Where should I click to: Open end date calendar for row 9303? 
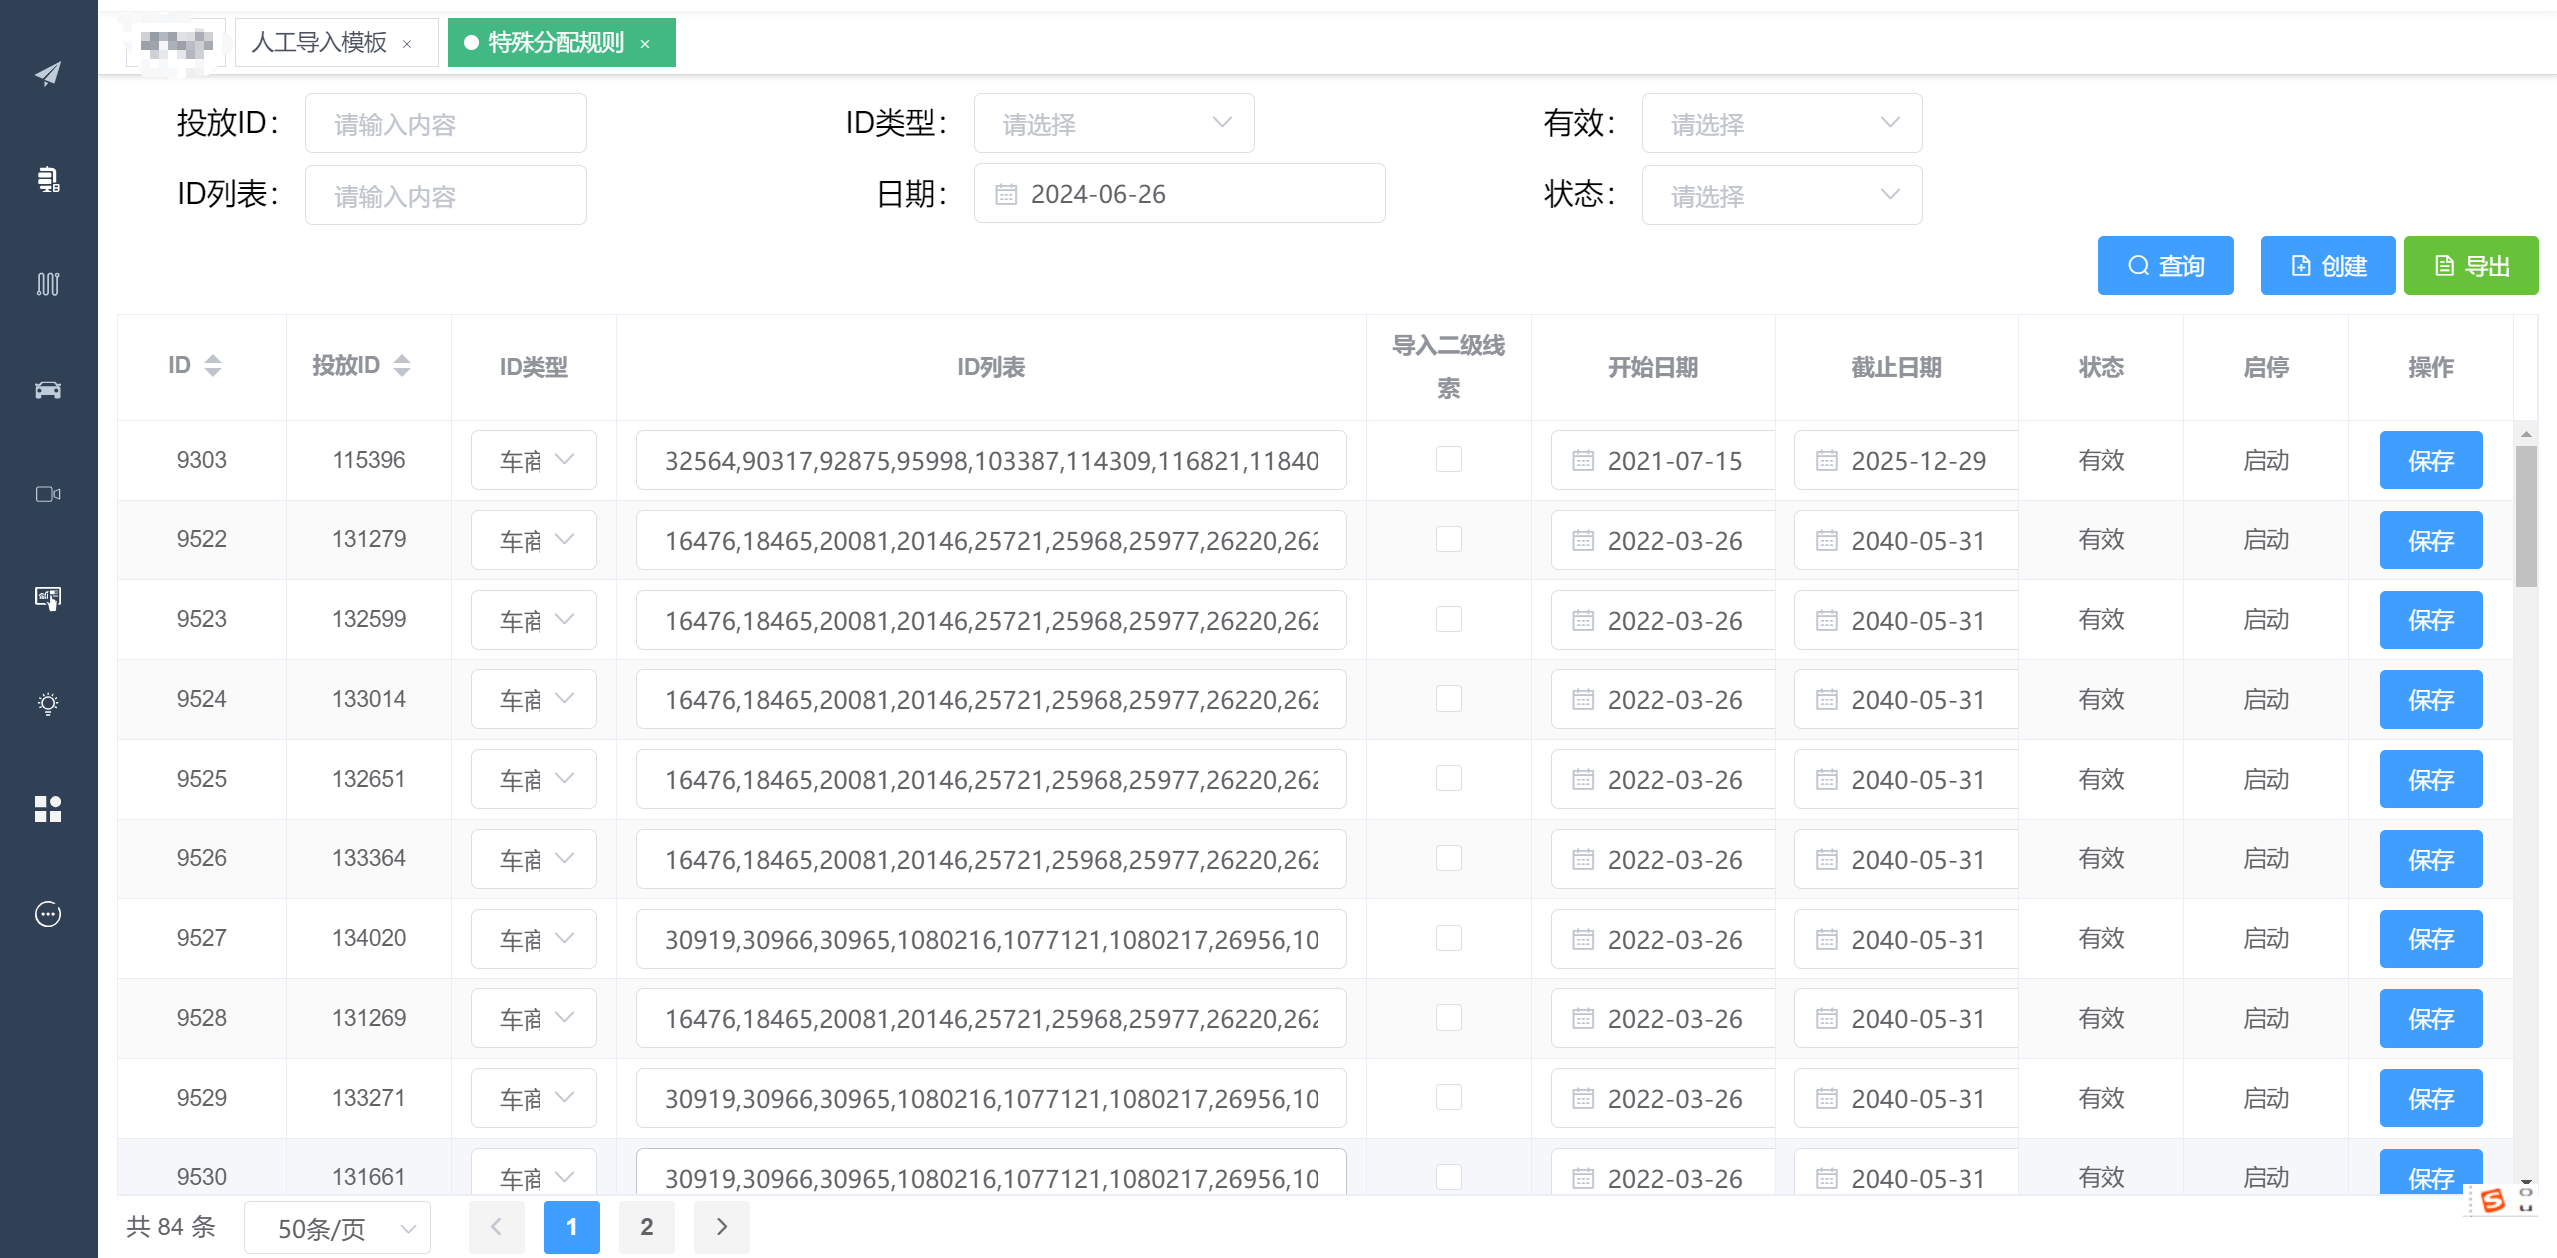pyautogui.click(x=1827, y=461)
